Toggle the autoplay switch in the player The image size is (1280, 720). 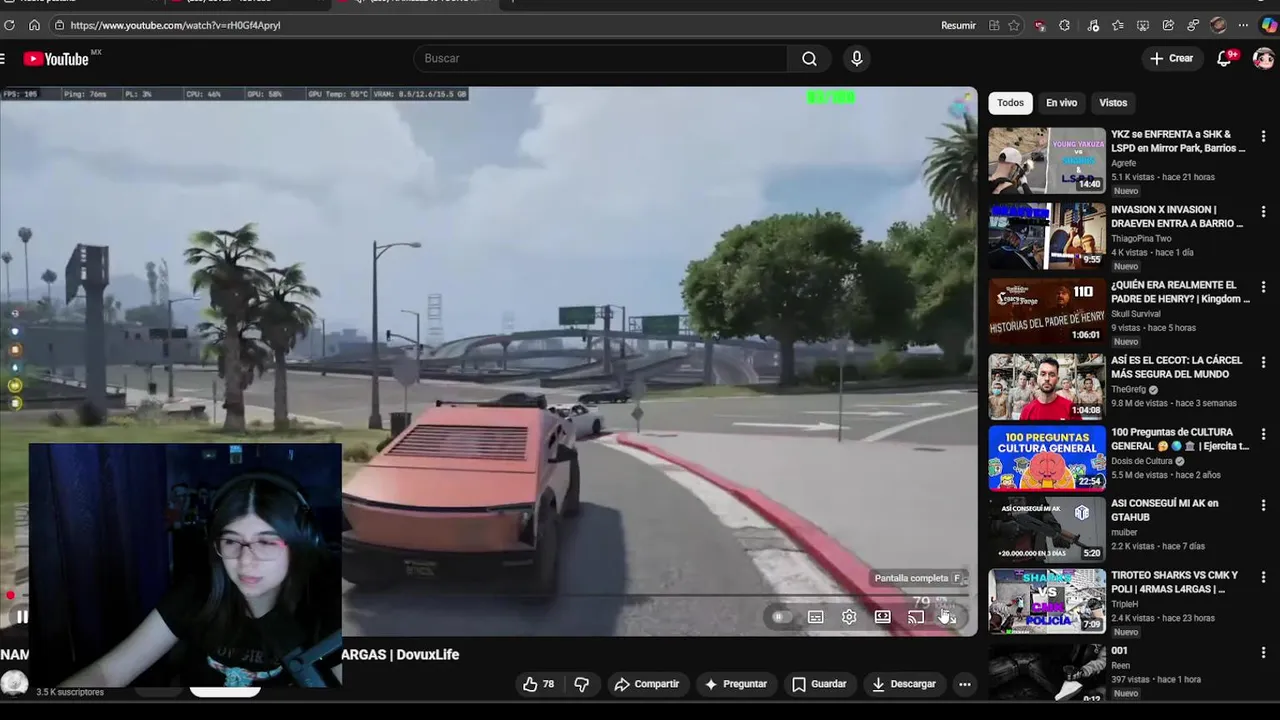pos(781,617)
